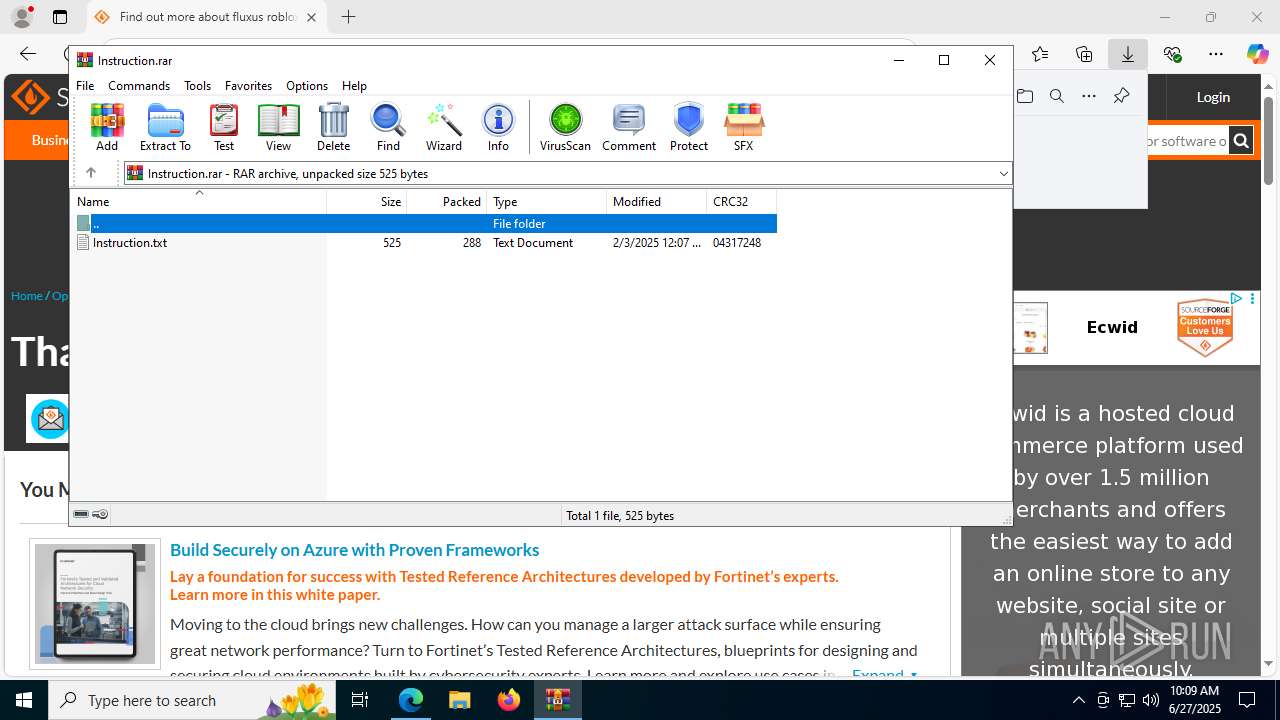The height and width of the screenshot is (720, 1280).
Task: Open the Copilot icon in Edge
Action: (1257, 54)
